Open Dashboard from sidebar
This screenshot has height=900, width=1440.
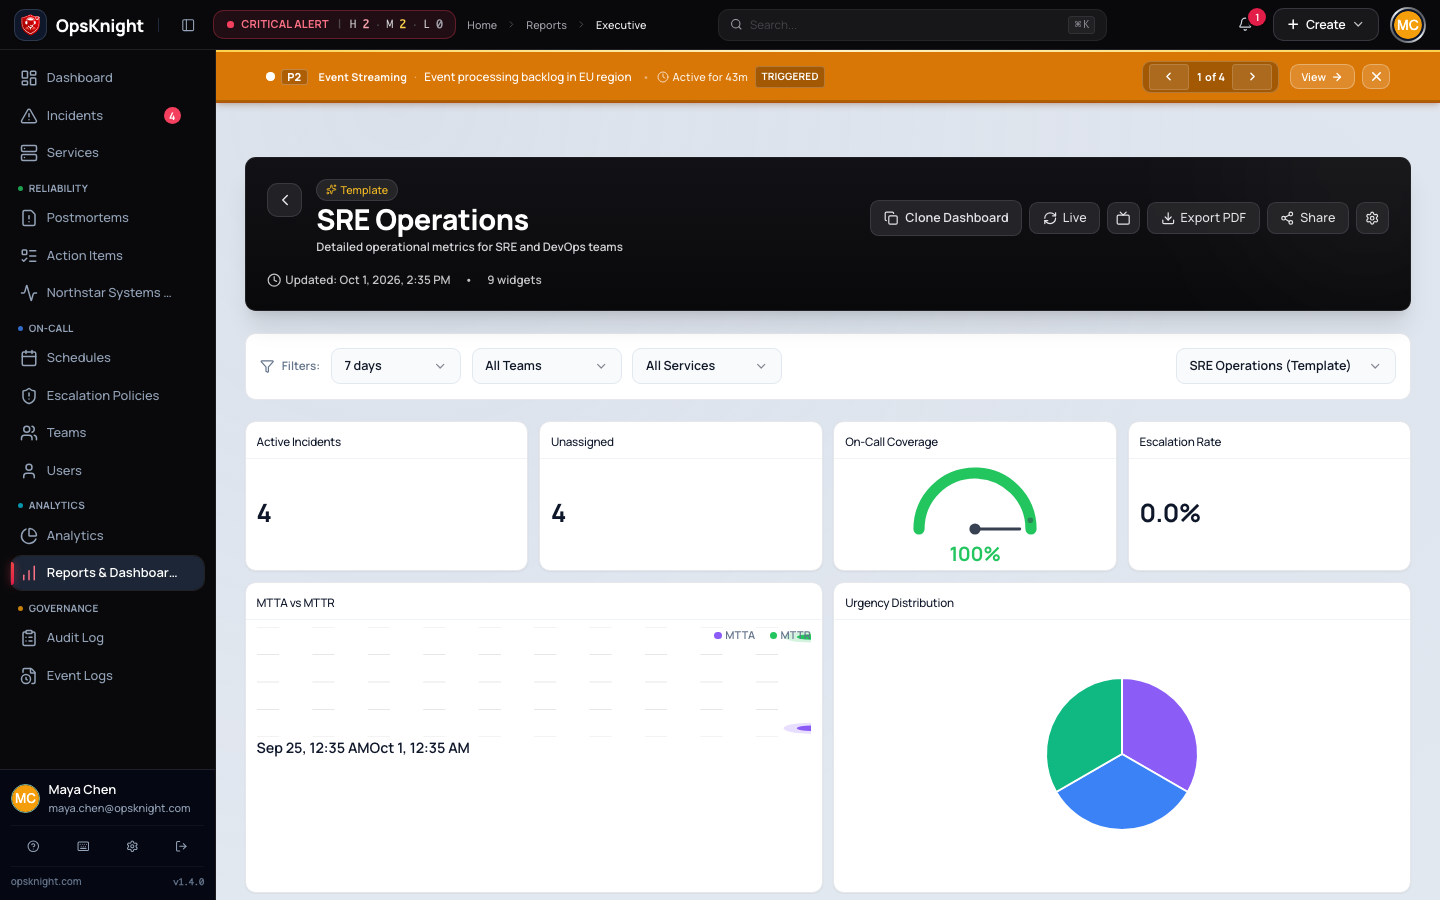coord(108,78)
